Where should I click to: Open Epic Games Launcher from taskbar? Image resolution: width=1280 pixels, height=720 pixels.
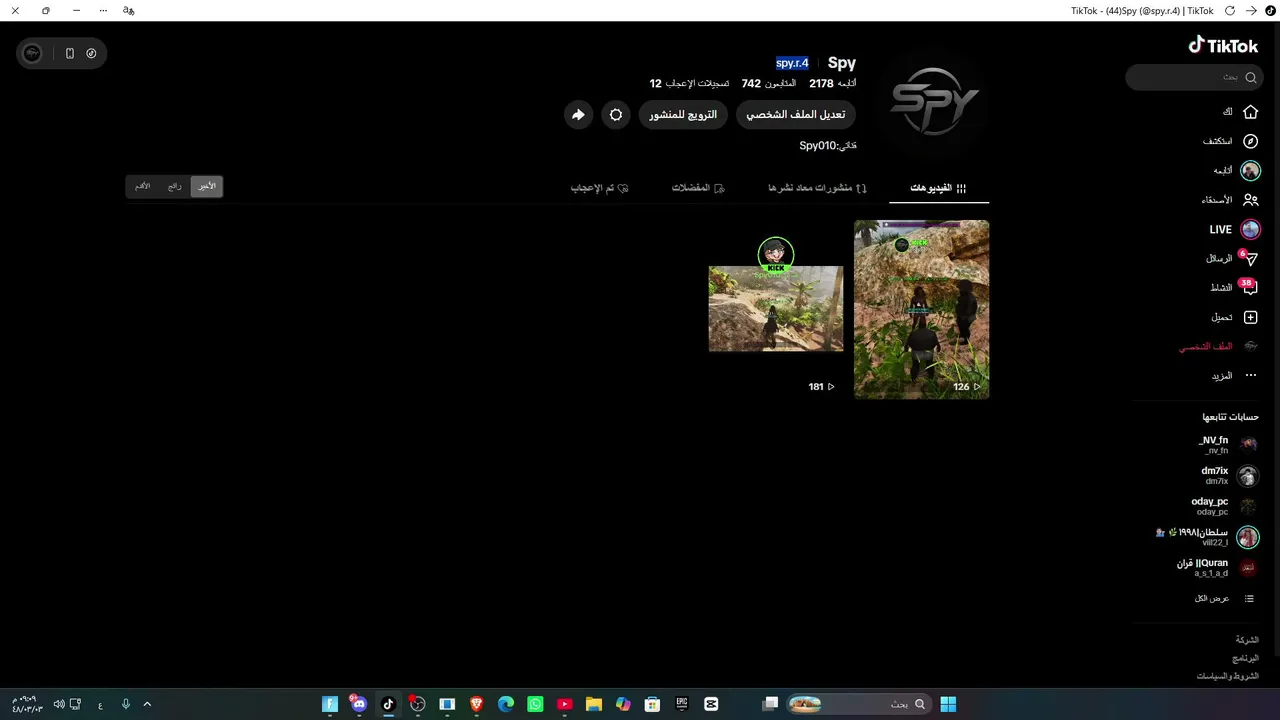click(x=682, y=704)
